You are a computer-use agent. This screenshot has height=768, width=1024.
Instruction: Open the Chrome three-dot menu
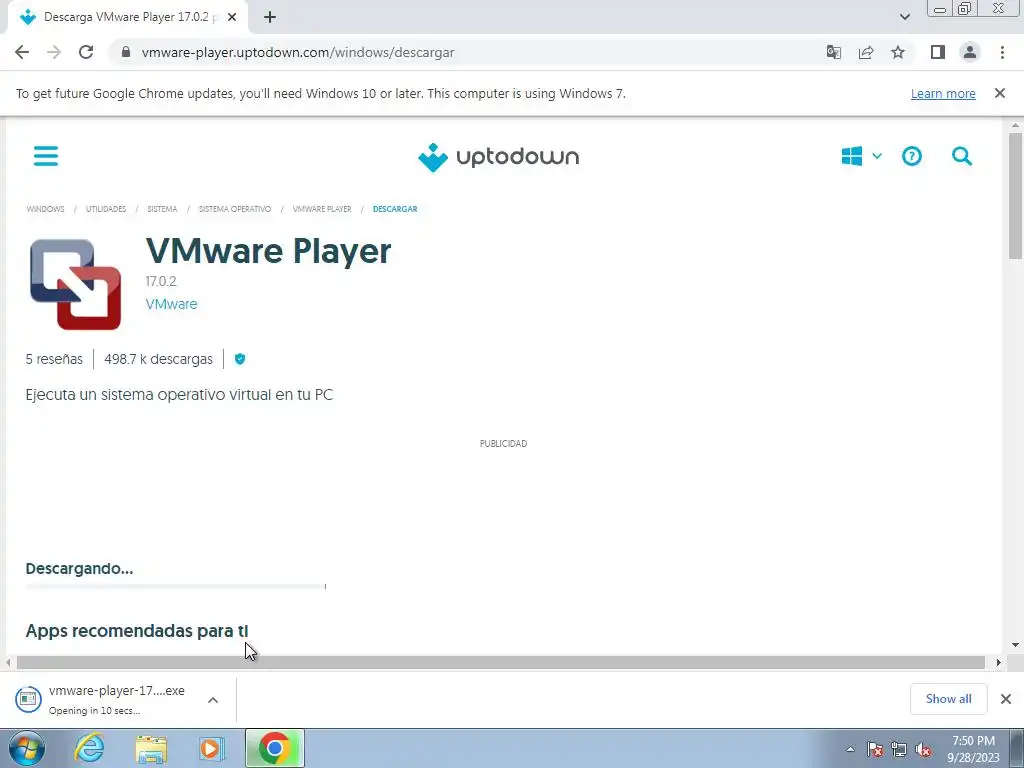click(x=1002, y=52)
